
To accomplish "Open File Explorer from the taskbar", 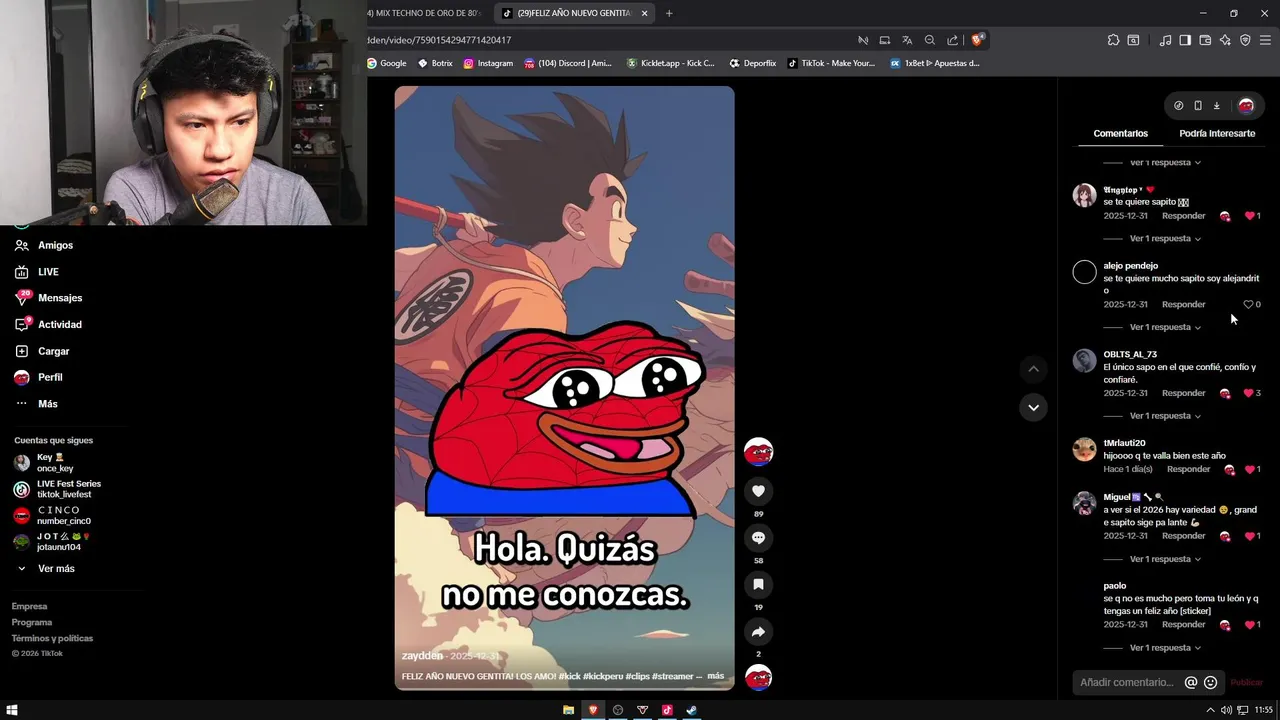I will (x=568, y=710).
